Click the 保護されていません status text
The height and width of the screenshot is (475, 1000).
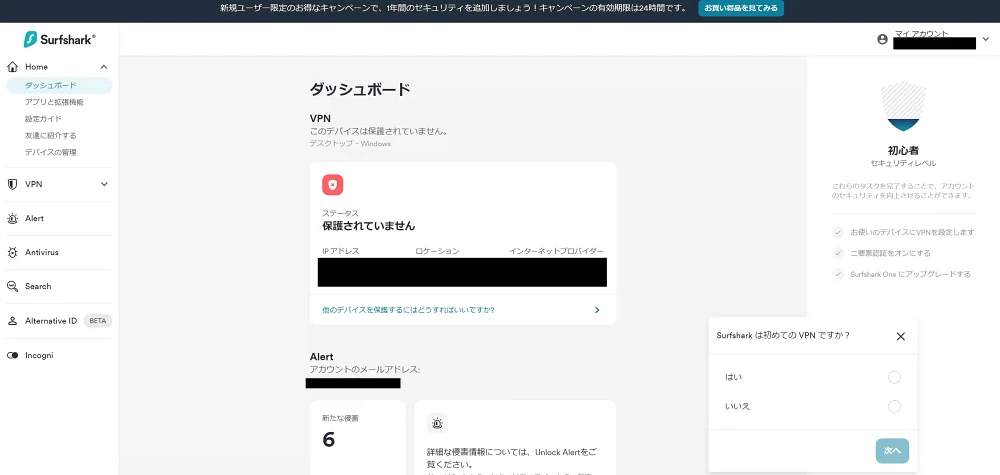(x=369, y=226)
